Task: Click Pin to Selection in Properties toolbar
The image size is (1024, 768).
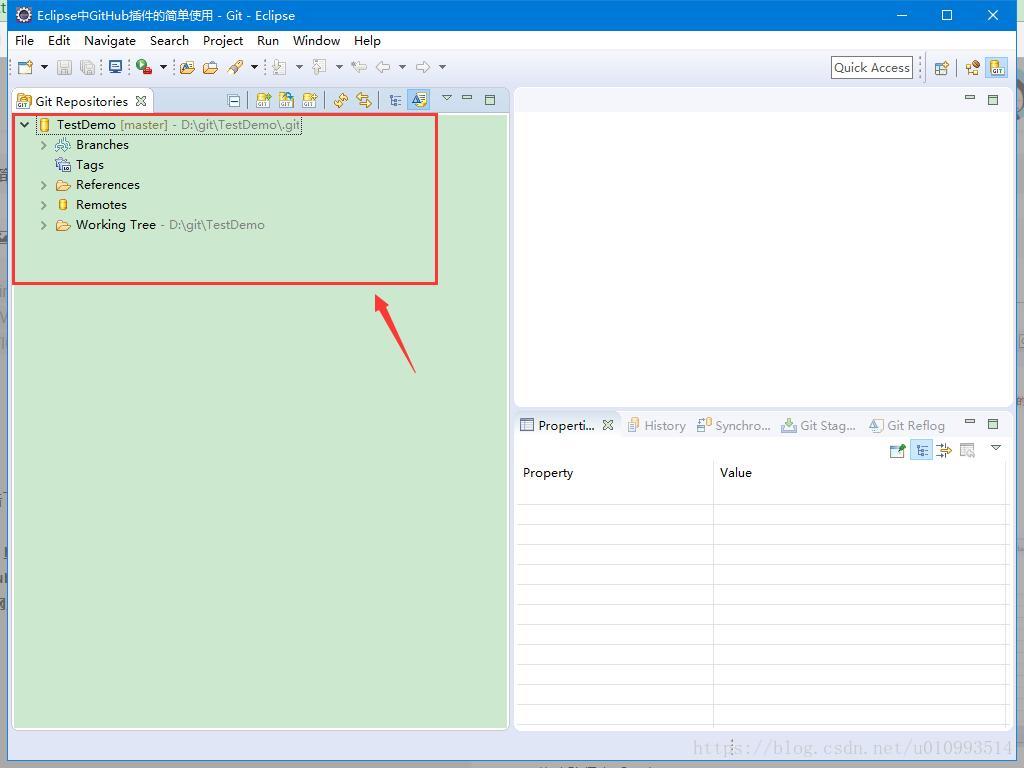Action: 897,451
